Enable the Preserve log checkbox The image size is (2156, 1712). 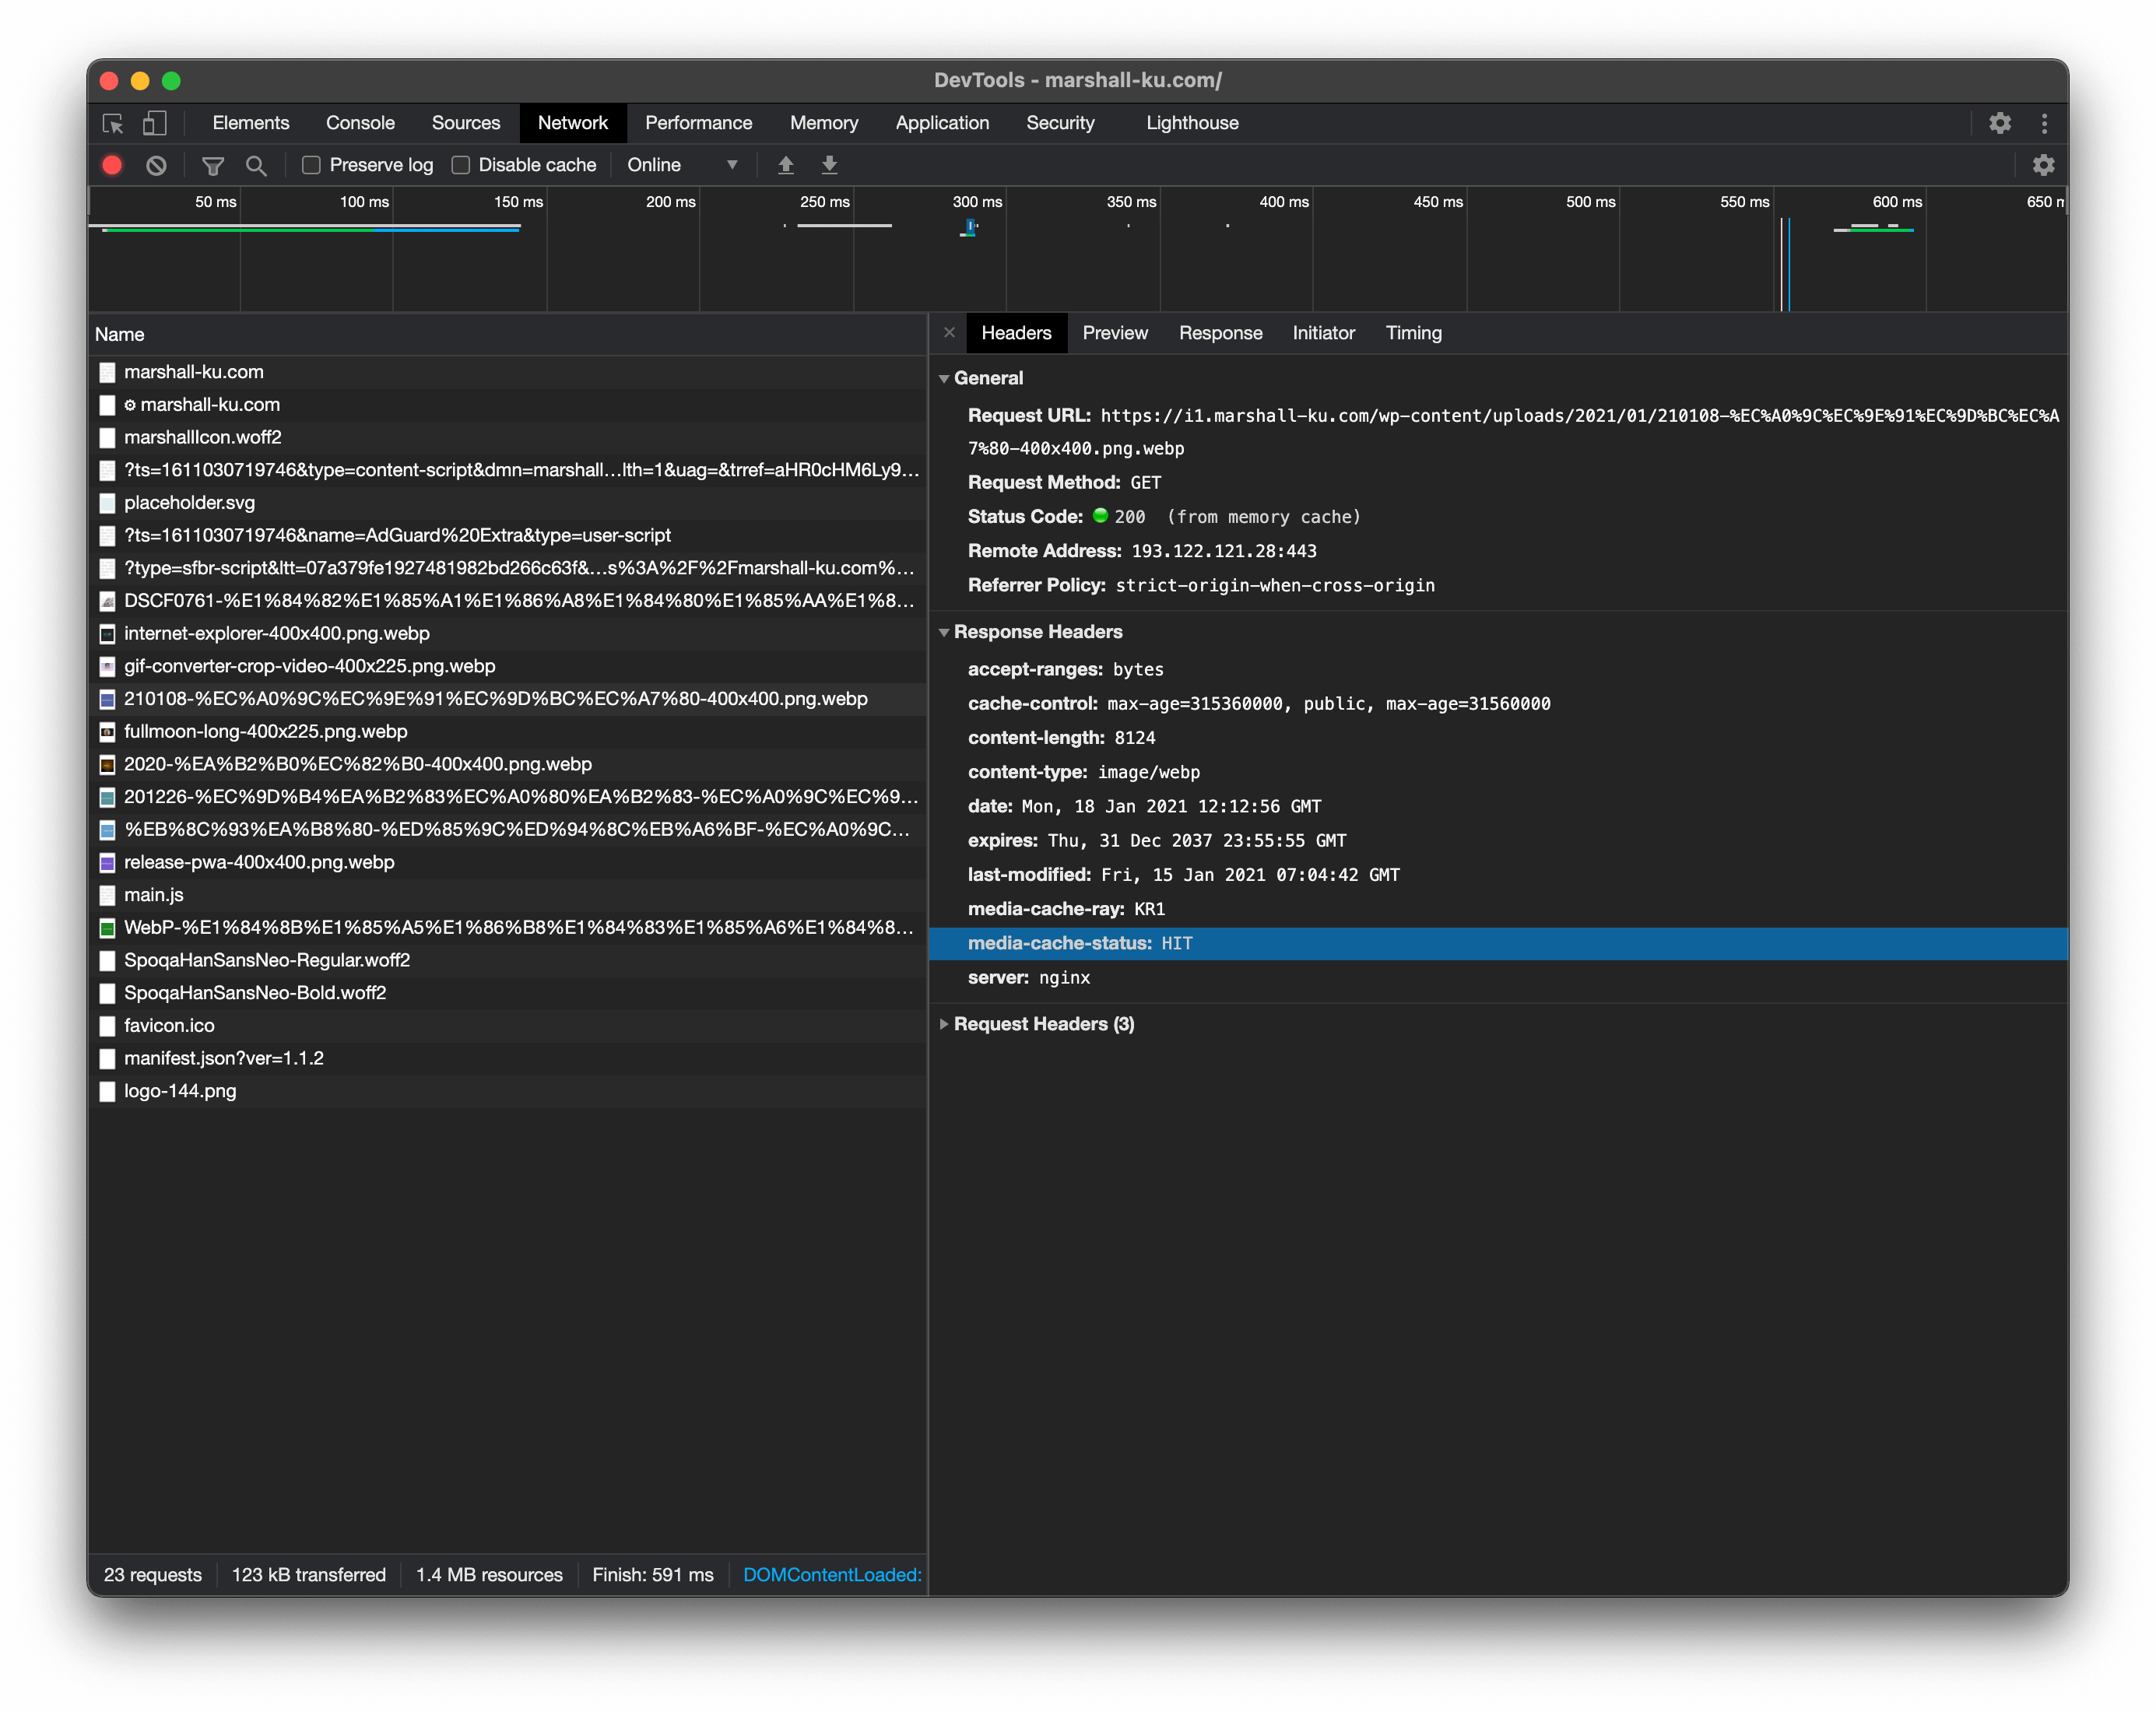pos(312,165)
